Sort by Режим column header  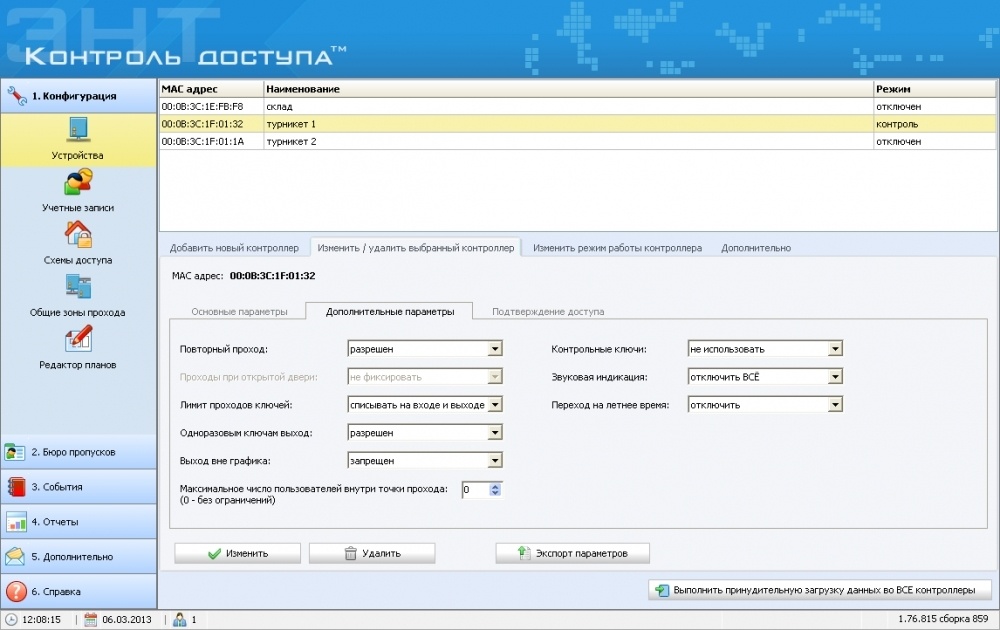point(934,89)
